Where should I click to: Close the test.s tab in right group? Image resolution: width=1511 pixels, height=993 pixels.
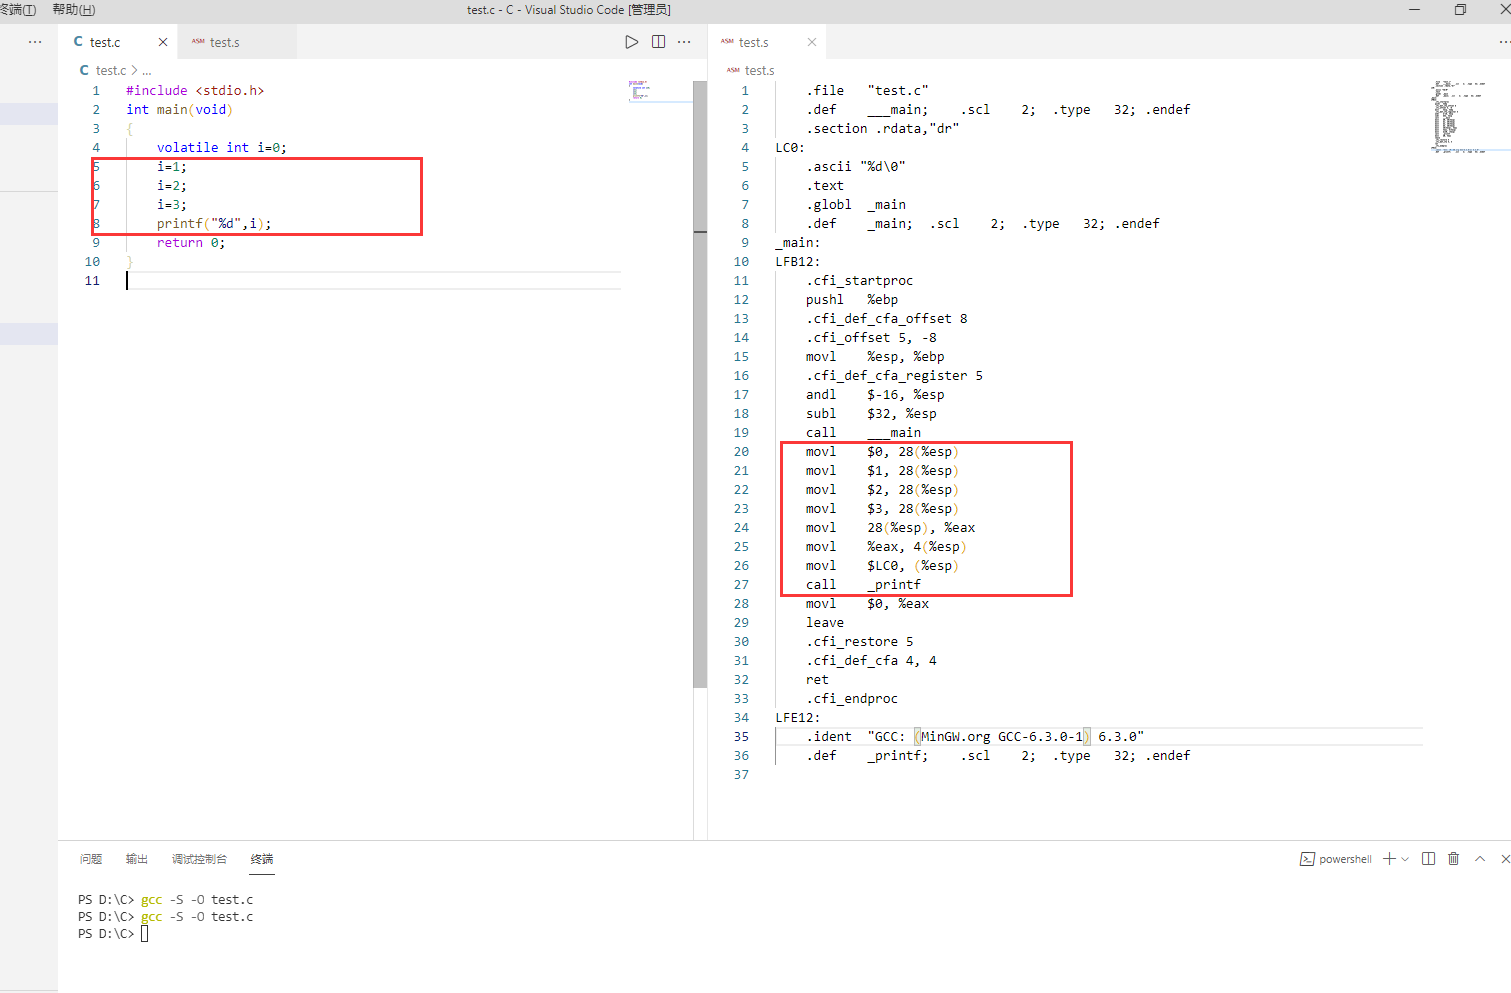[x=812, y=42]
